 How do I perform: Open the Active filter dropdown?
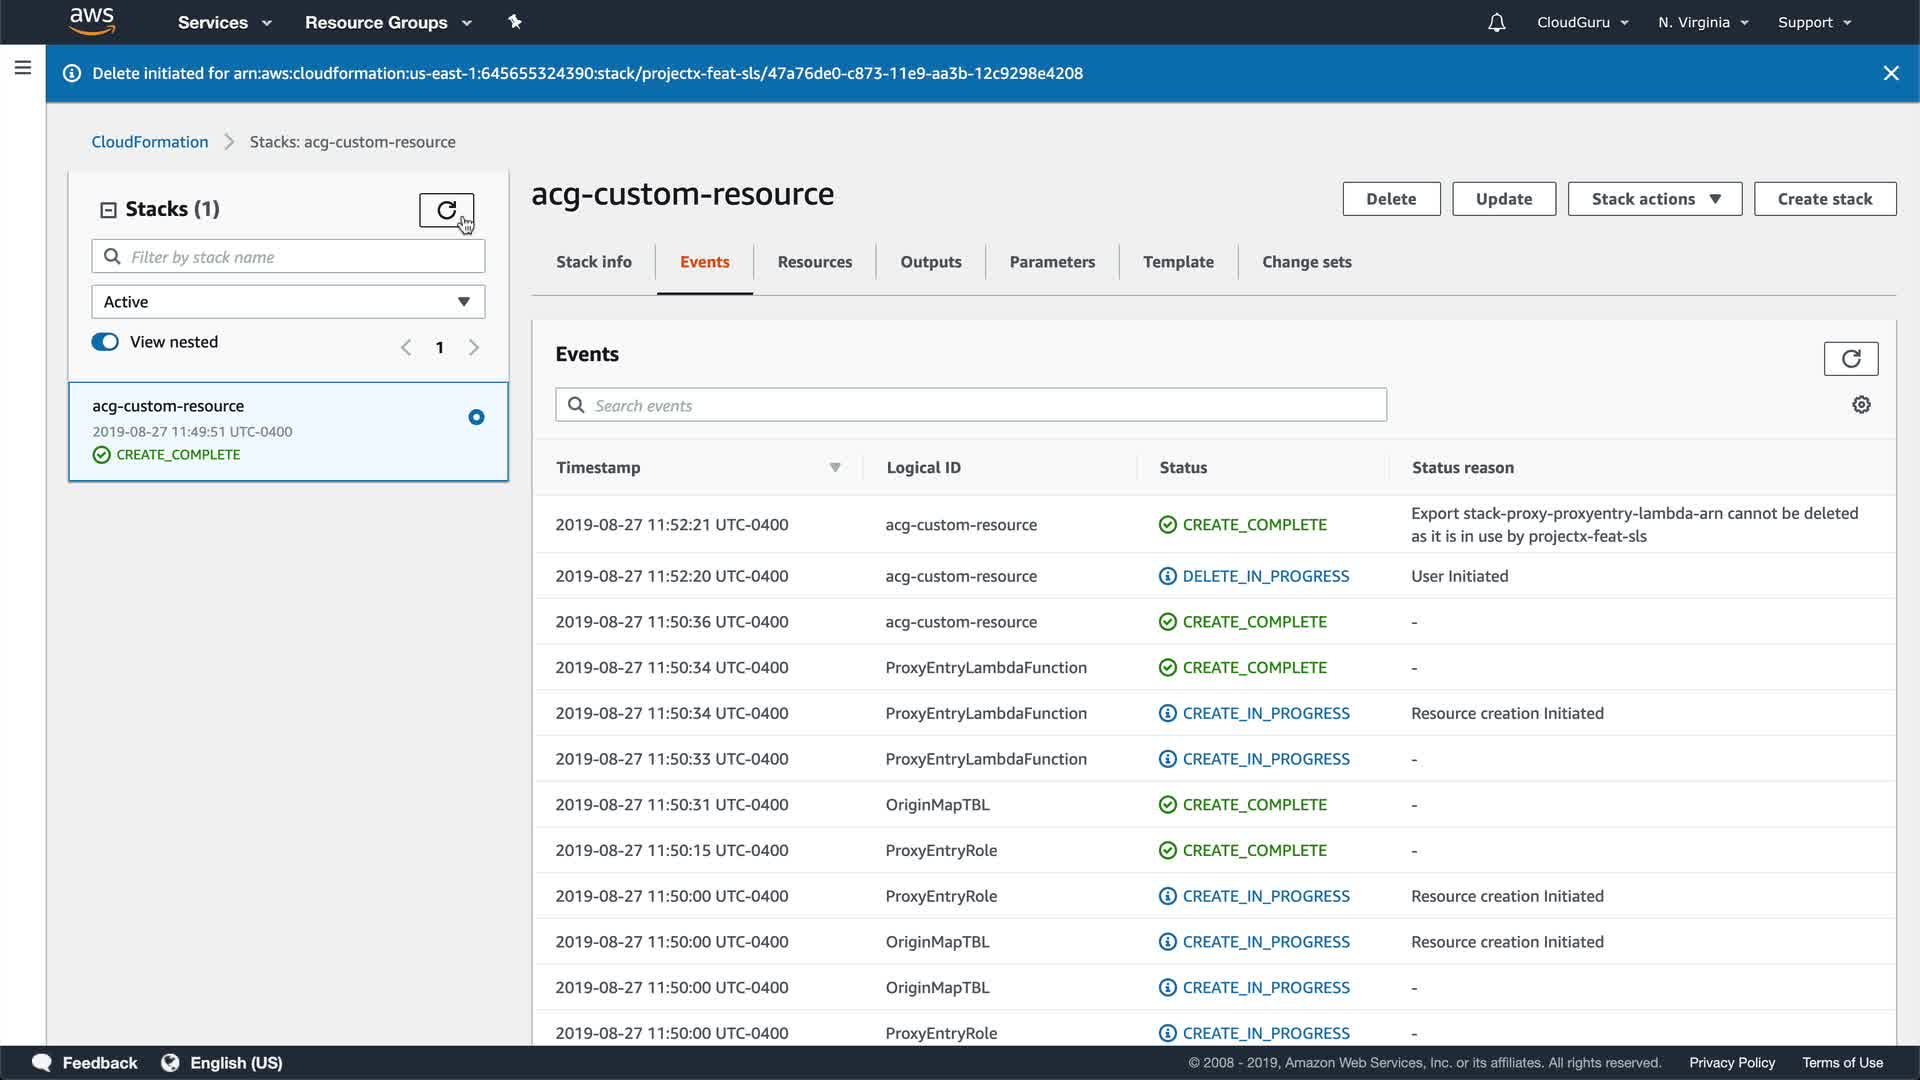[288, 302]
